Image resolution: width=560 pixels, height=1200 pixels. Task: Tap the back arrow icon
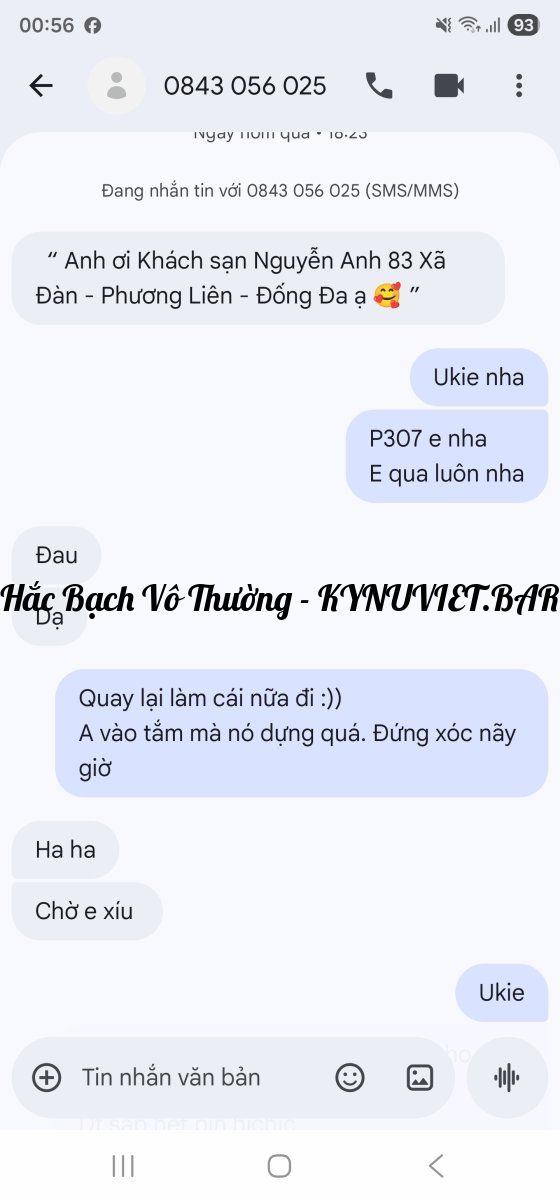(x=41, y=86)
